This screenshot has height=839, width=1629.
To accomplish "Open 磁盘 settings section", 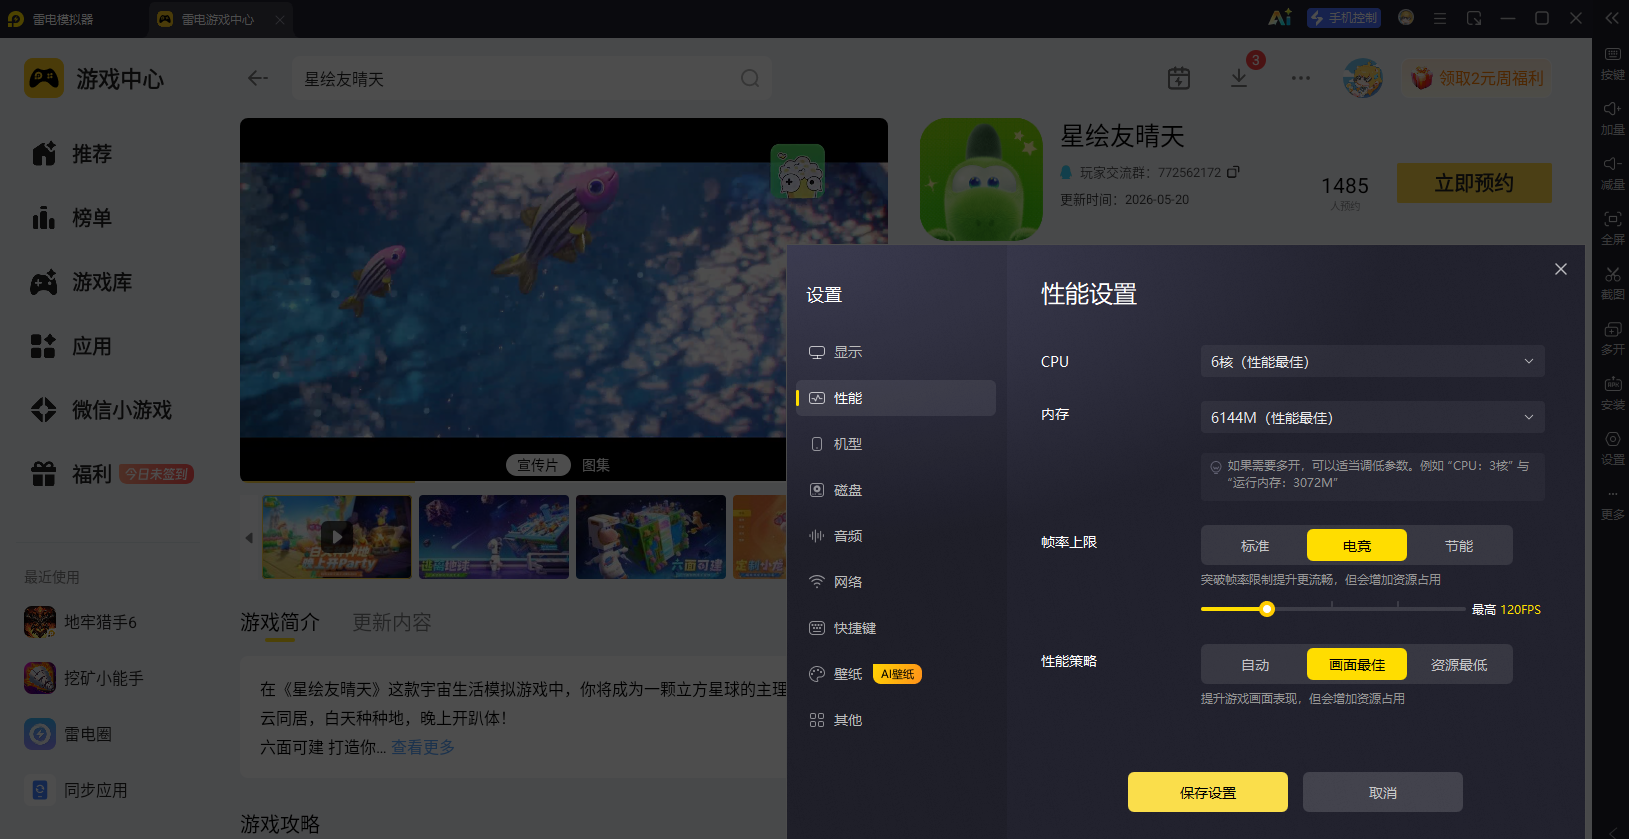I will pos(896,490).
